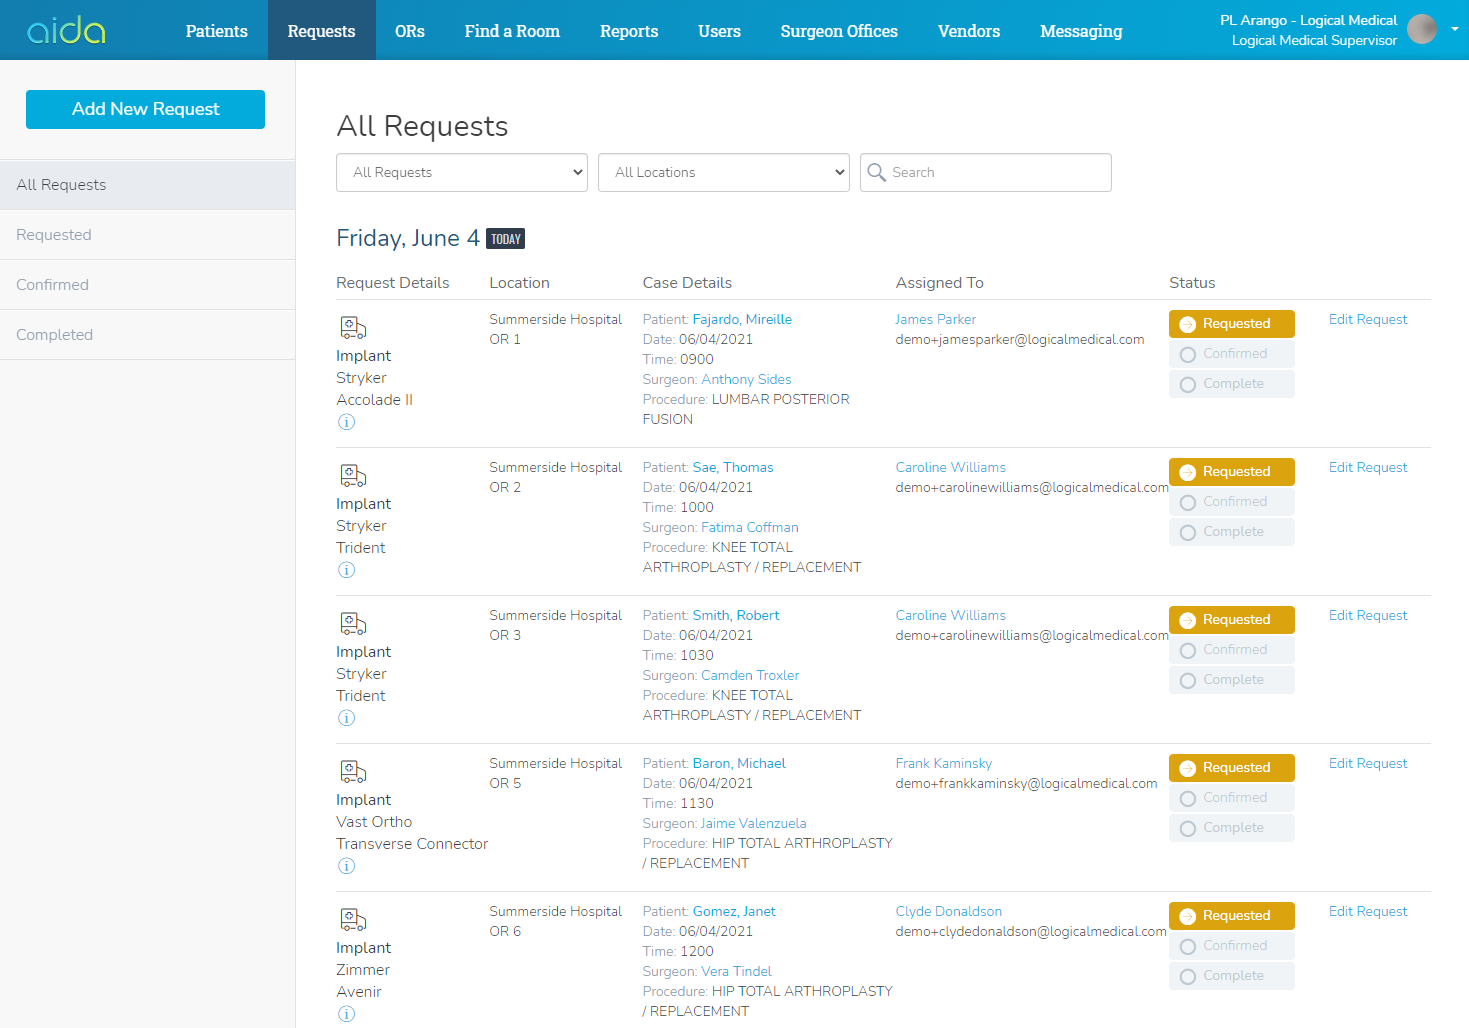Open user account menu arrow
1469x1028 pixels.
pos(1454,29)
